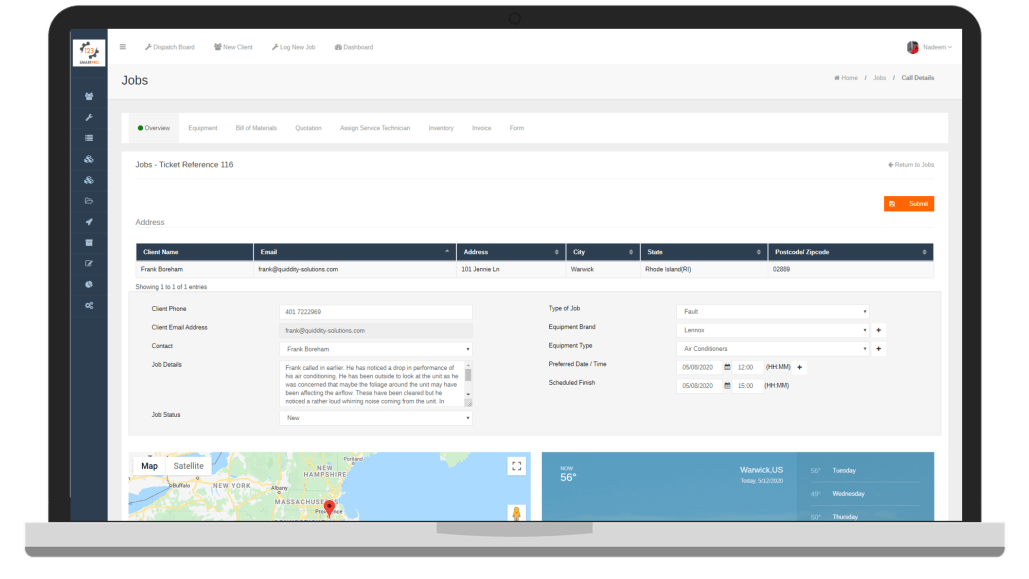Click the Return to Jobs link

click(911, 165)
